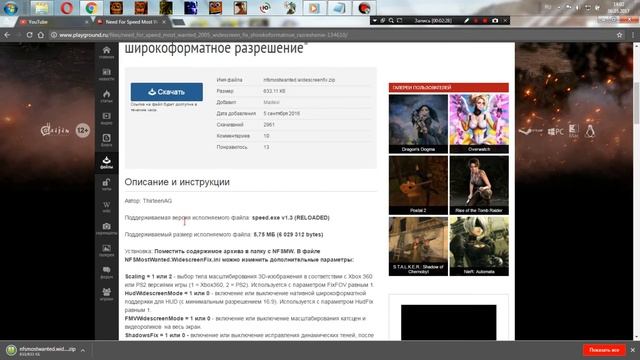This screenshot has height=360, width=640.
Task: Open the Forums speech-bubble icon in sidebar
Action: point(107,272)
